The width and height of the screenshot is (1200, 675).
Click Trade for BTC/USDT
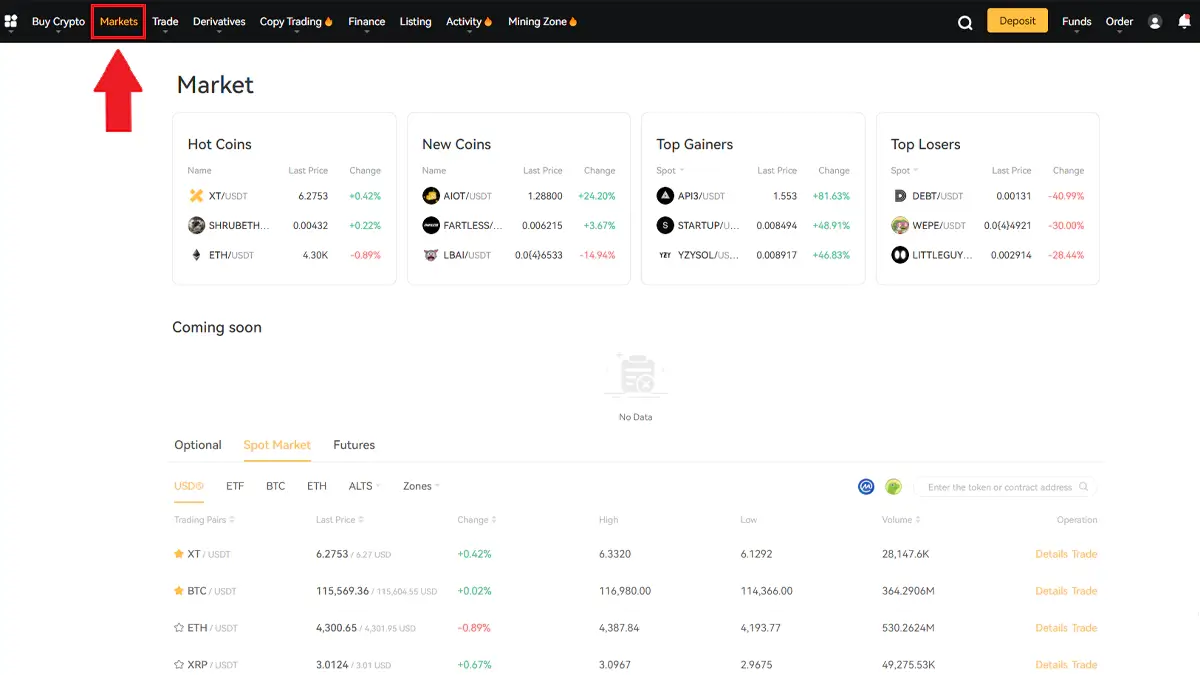click(1085, 591)
